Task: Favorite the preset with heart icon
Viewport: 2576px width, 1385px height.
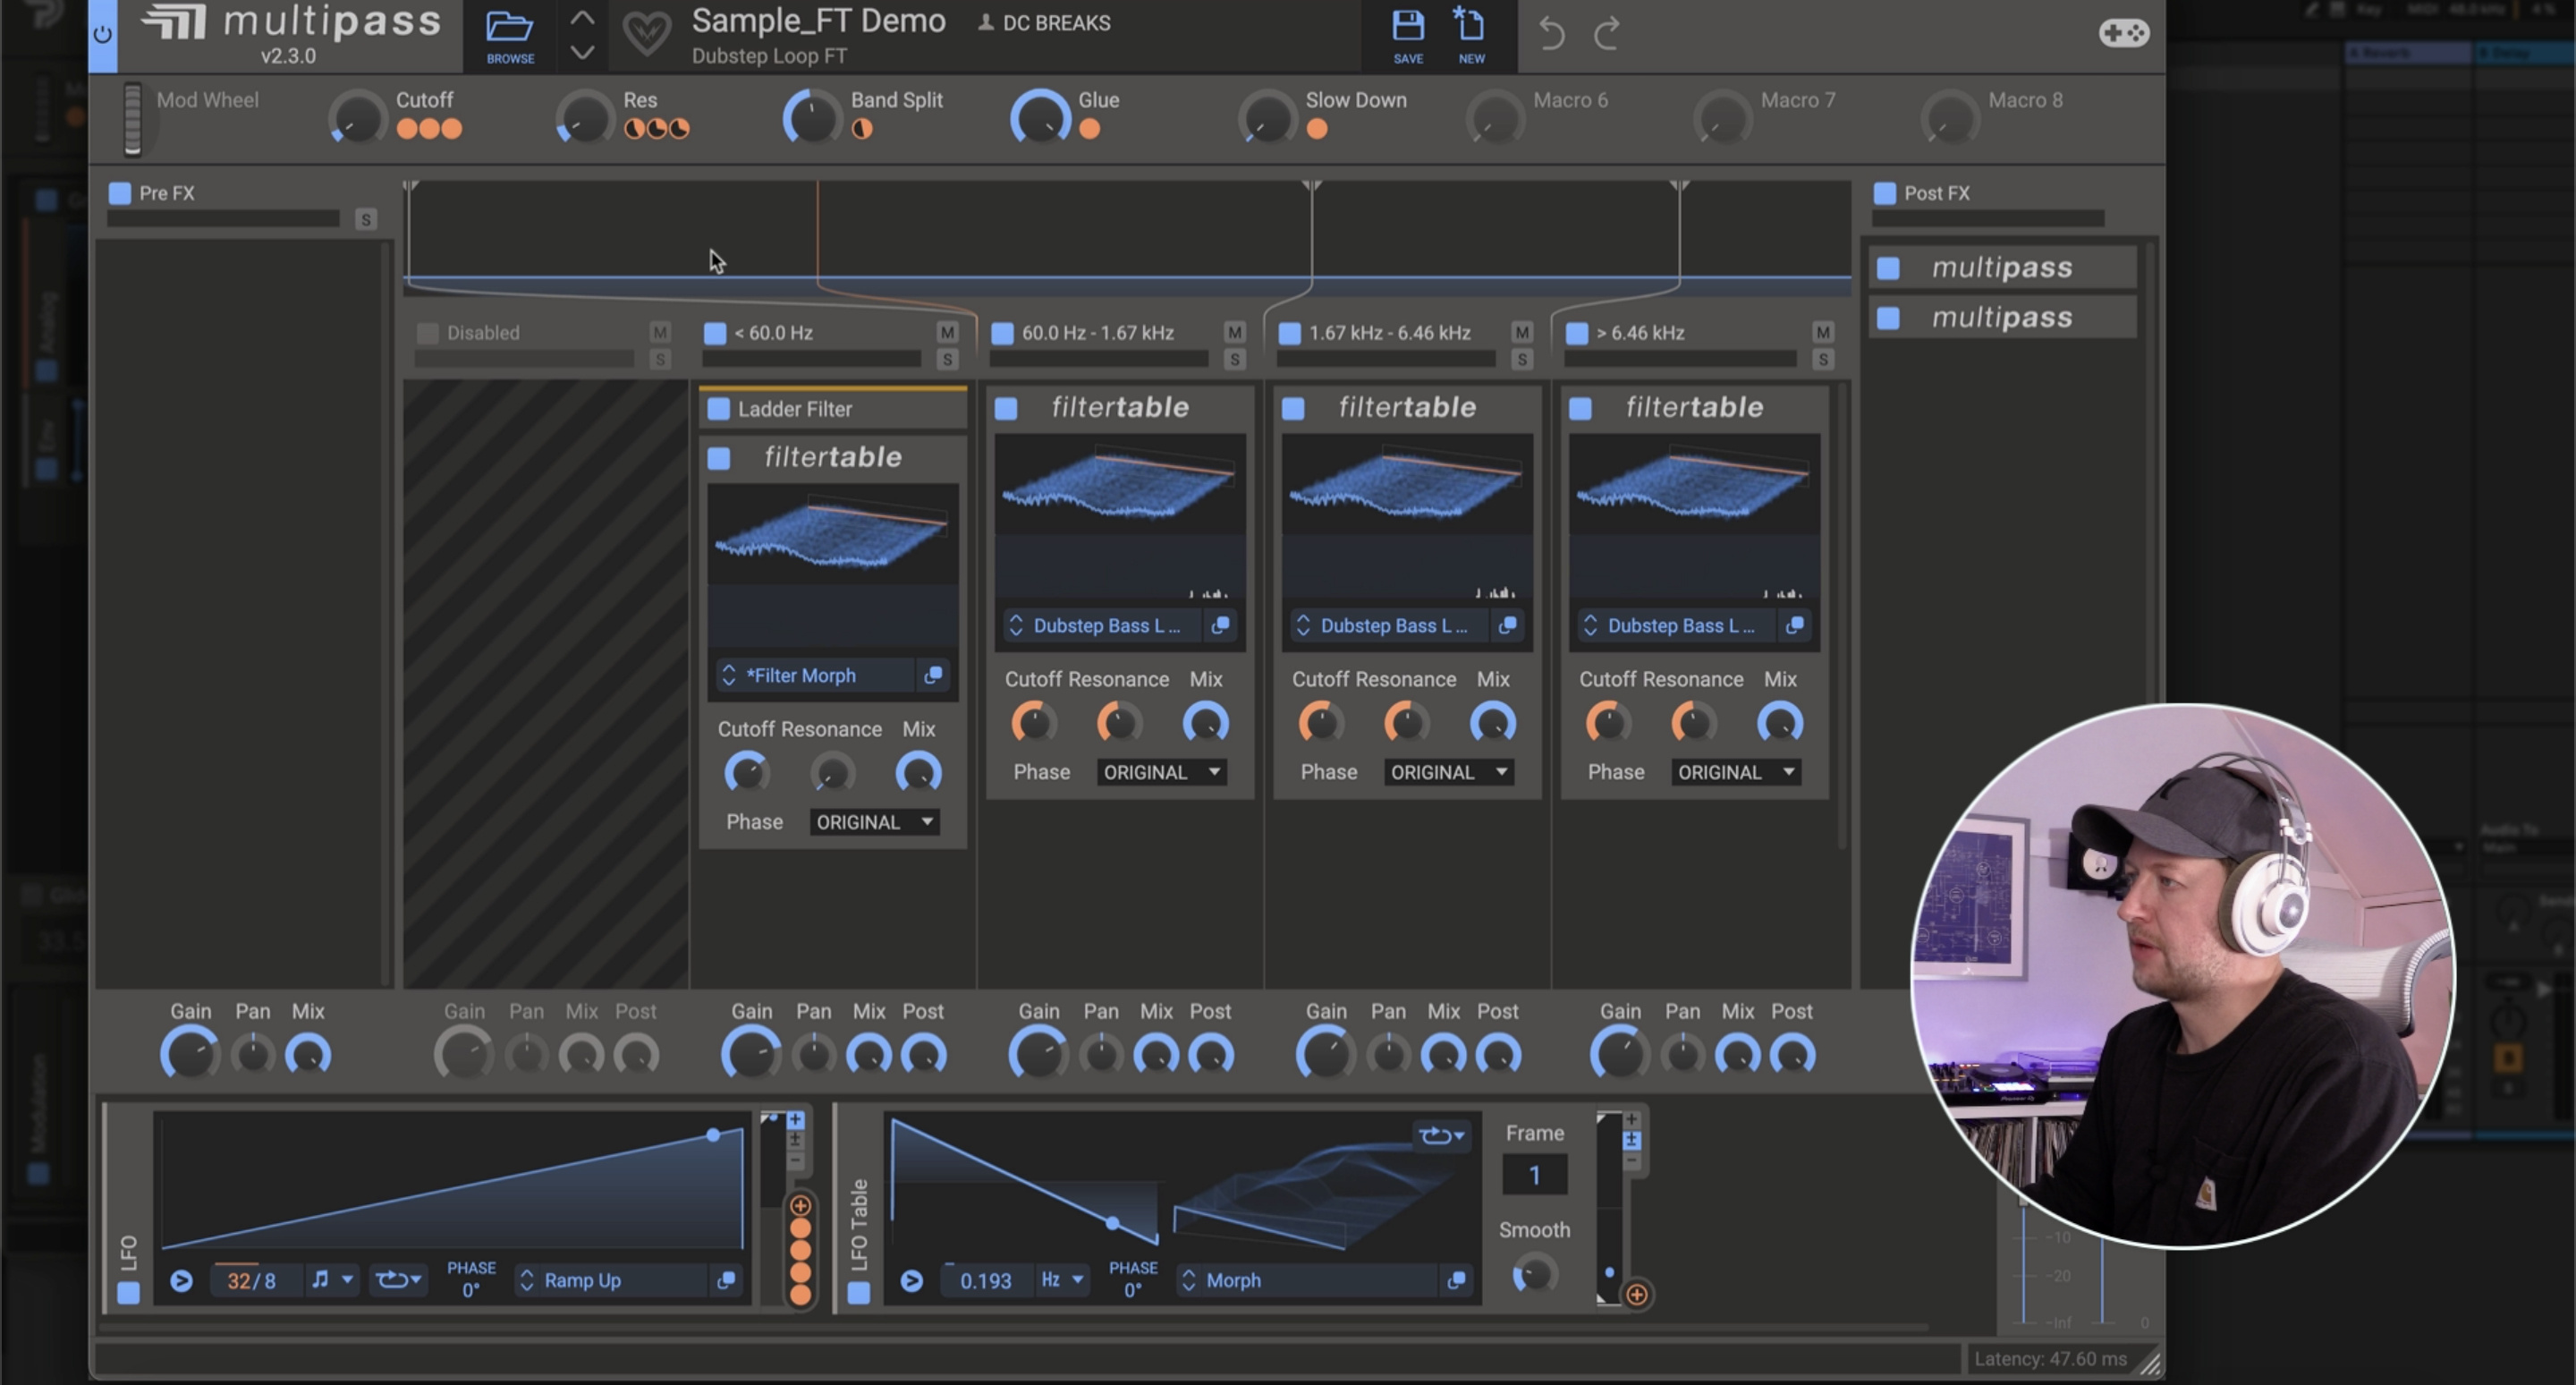Action: pos(647,33)
